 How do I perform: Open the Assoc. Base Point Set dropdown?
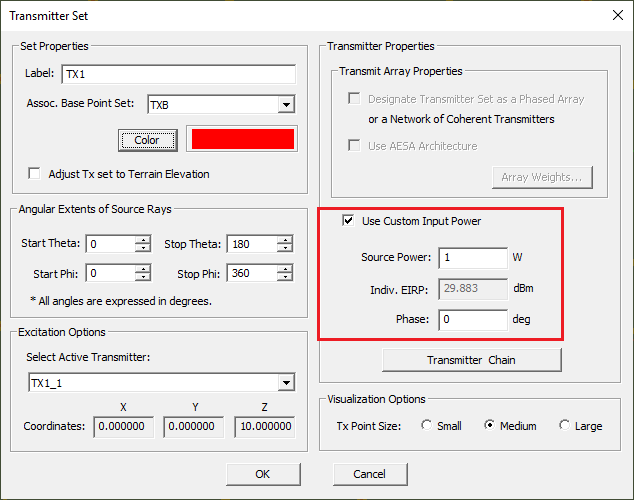pyautogui.click(x=286, y=105)
